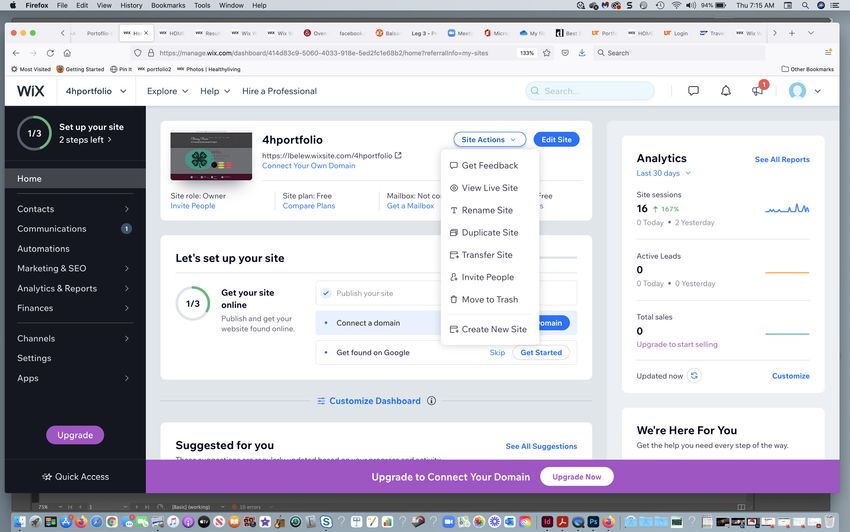
Task: Click the Wi-Fi icon in menu bar
Action: point(676,5)
